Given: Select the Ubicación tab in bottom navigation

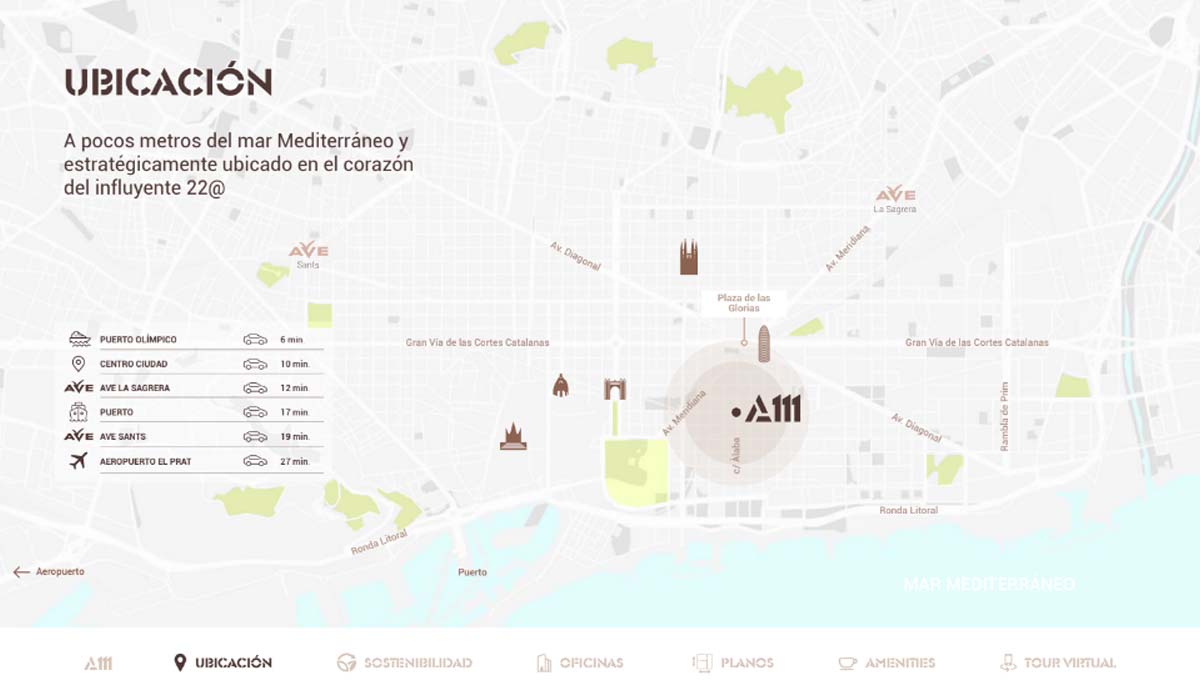Looking at the screenshot, I should point(223,662).
